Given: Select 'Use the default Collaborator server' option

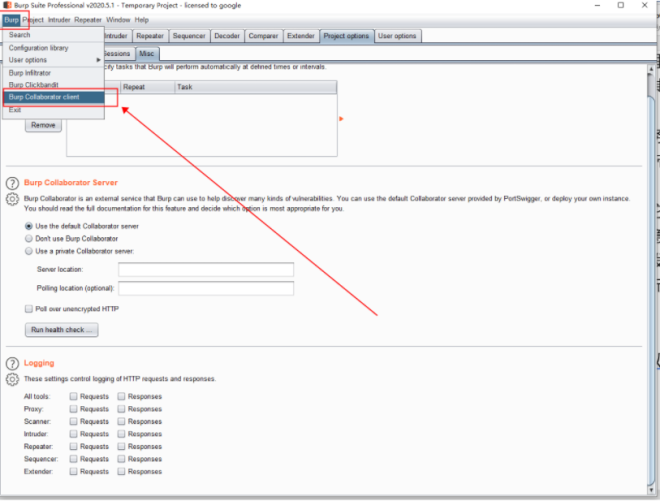Looking at the screenshot, I should pos(29,226).
